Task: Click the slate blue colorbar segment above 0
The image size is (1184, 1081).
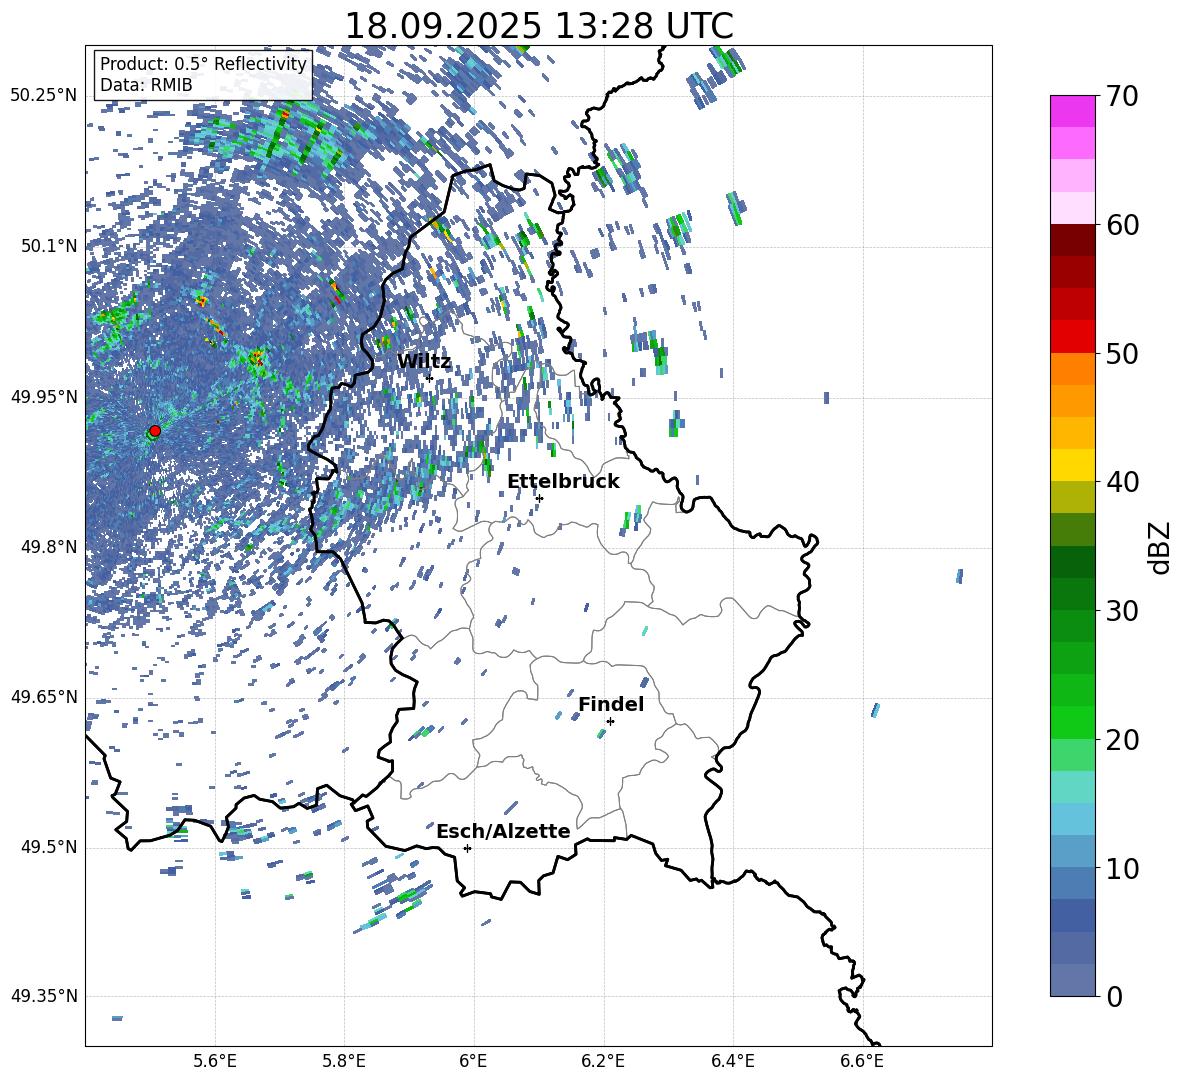Action: 1072,980
